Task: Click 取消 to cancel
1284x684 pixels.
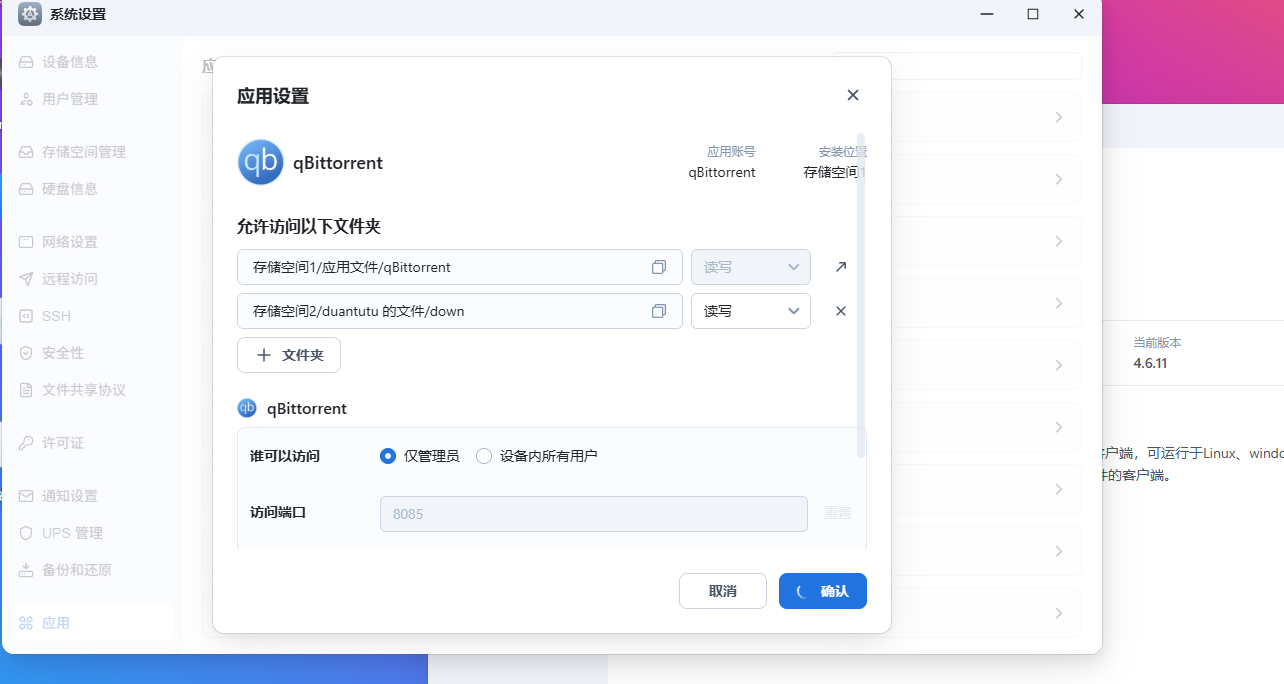Action: point(723,591)
